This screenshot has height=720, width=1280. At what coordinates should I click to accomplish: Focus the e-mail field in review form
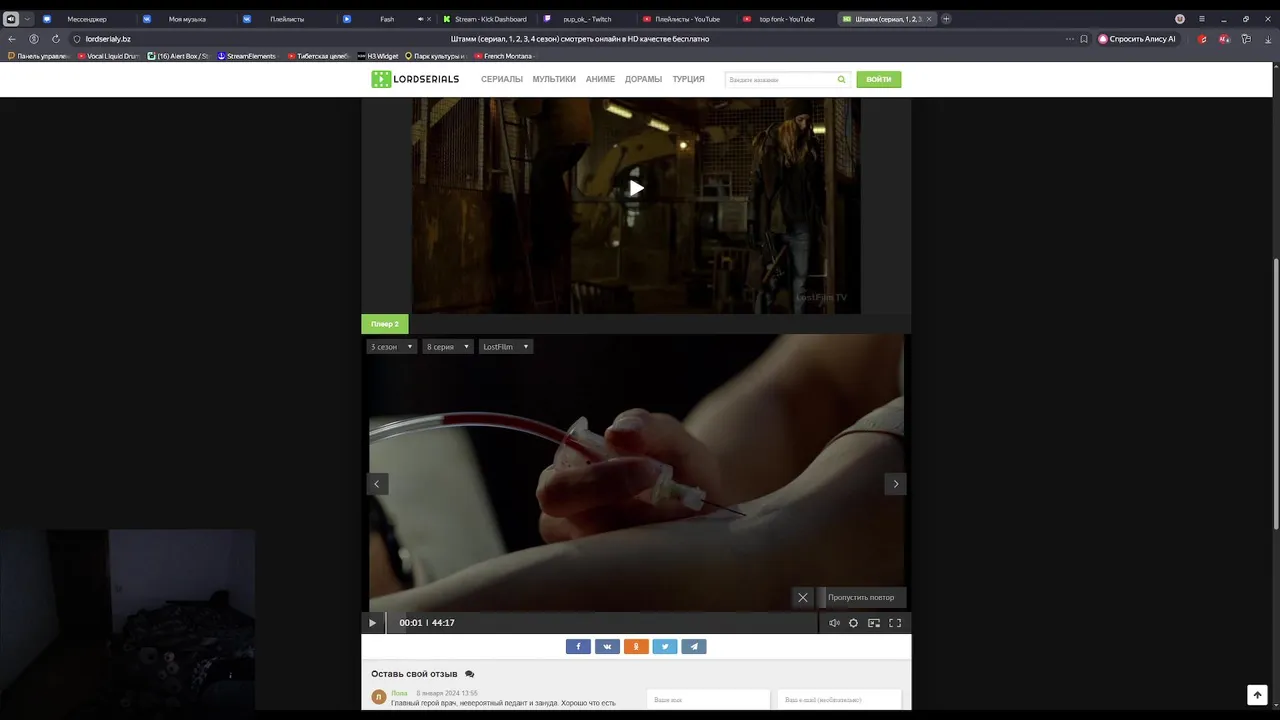tap(839, 700)
